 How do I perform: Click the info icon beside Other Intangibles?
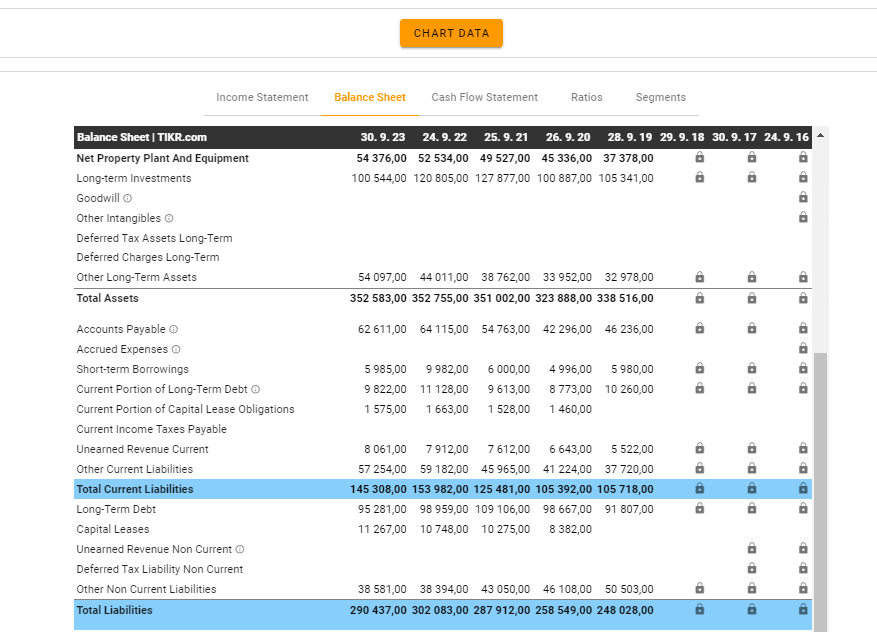169,218
